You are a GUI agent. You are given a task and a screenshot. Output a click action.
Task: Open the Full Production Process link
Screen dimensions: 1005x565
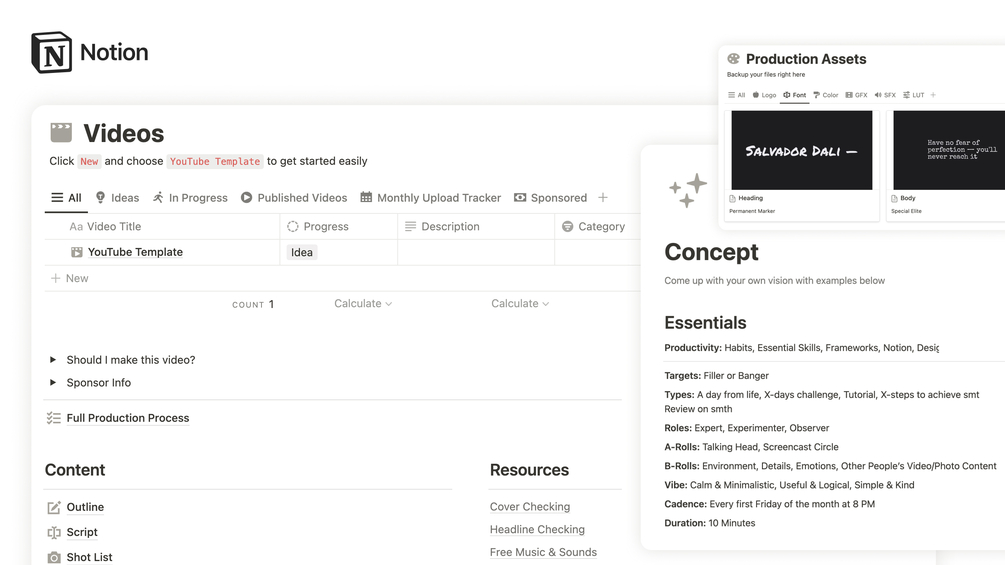tap(128, 418)
